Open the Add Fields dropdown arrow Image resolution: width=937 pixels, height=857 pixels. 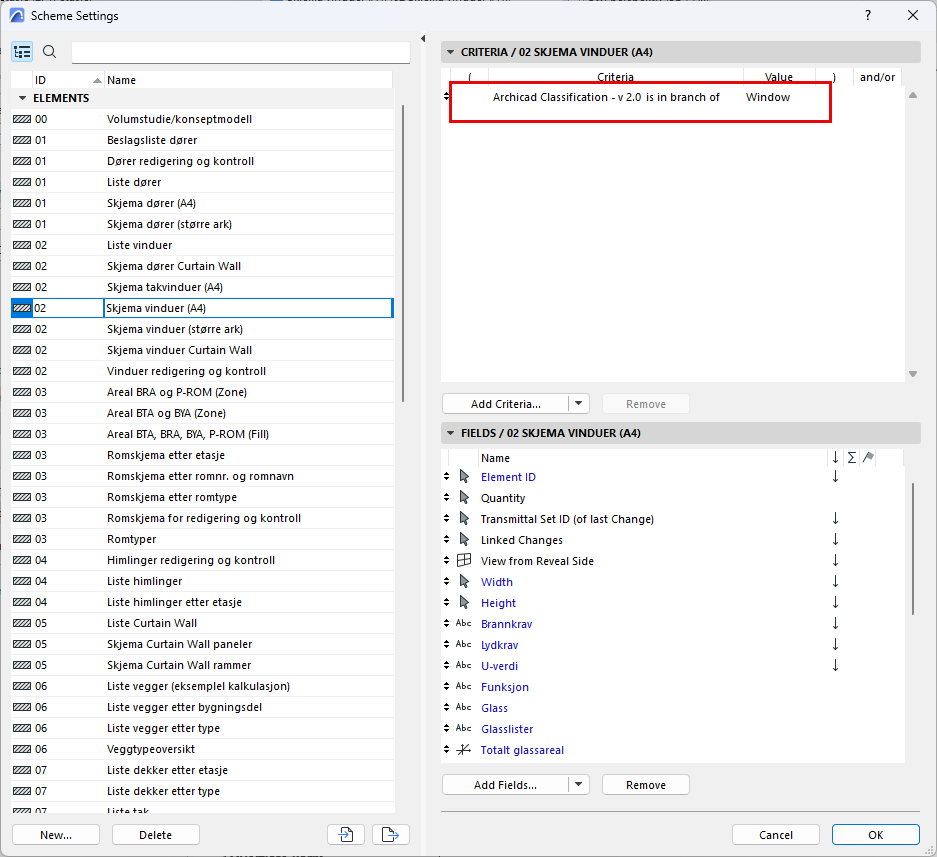[578, 785]
